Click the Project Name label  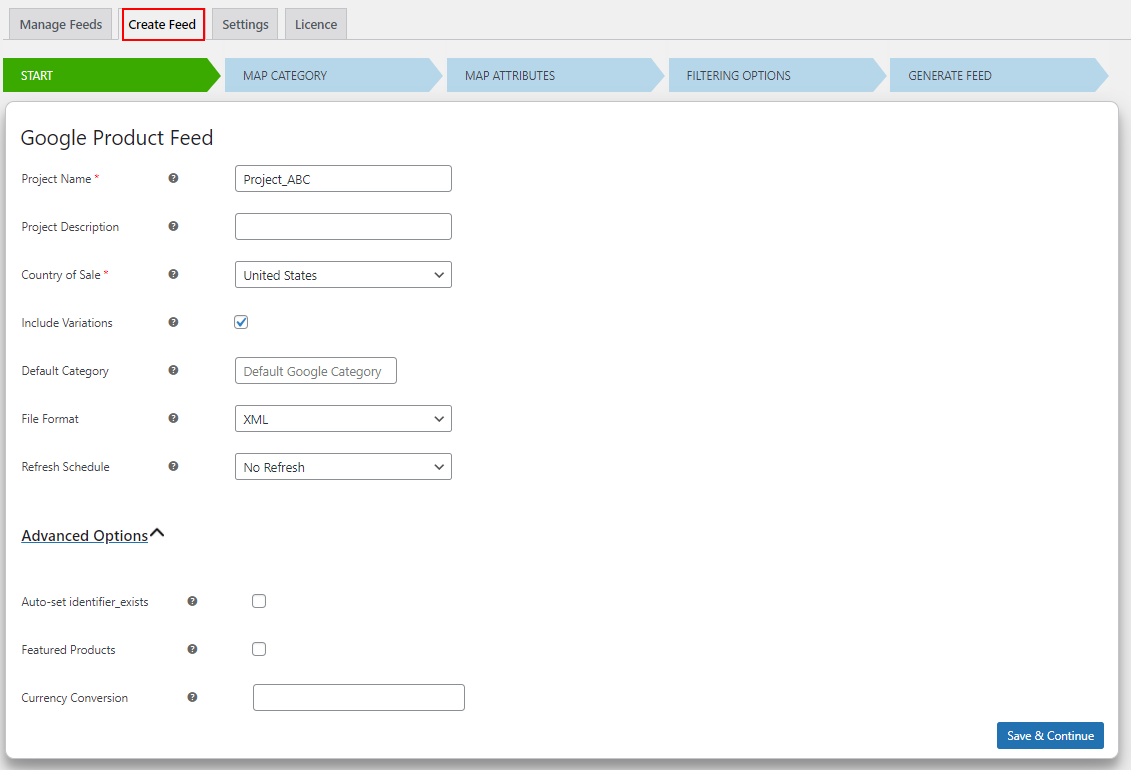point(56,179)
